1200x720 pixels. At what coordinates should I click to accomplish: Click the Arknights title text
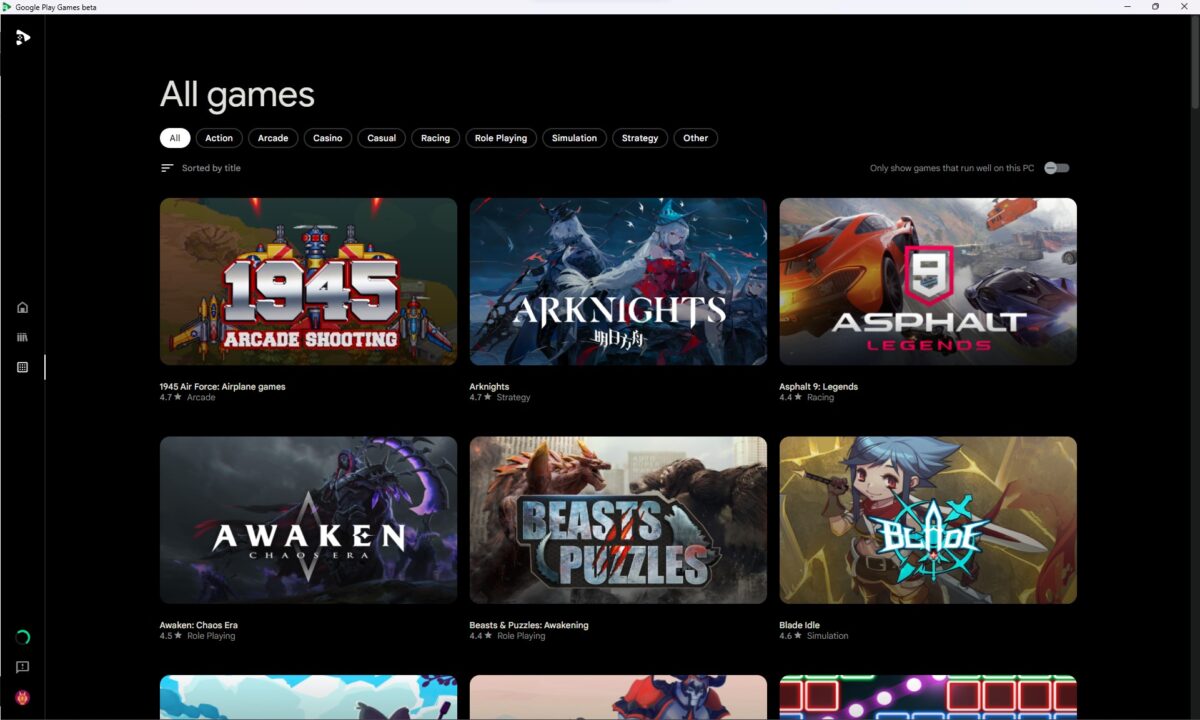489,386
